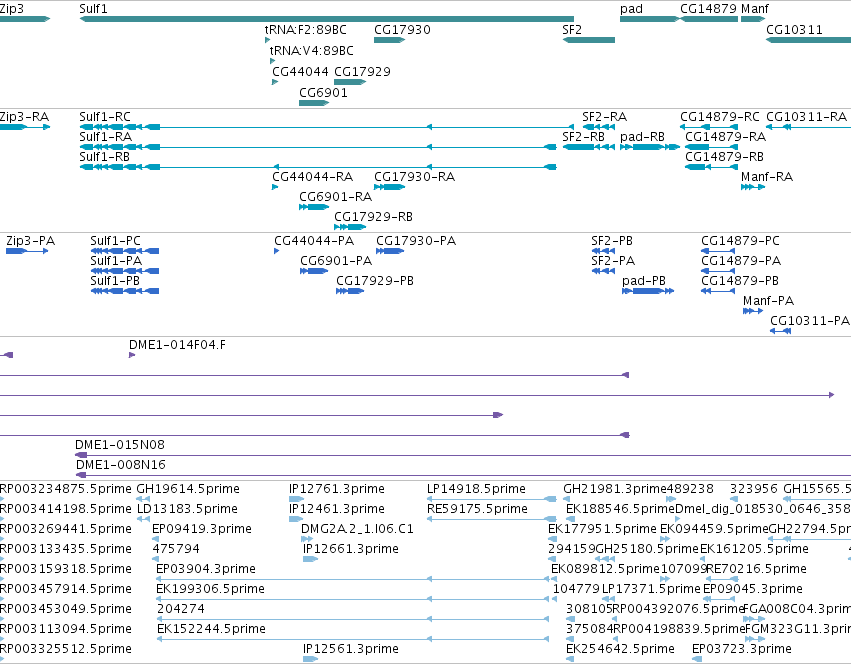Click the SF2-RB transcript label

(583, 137)
